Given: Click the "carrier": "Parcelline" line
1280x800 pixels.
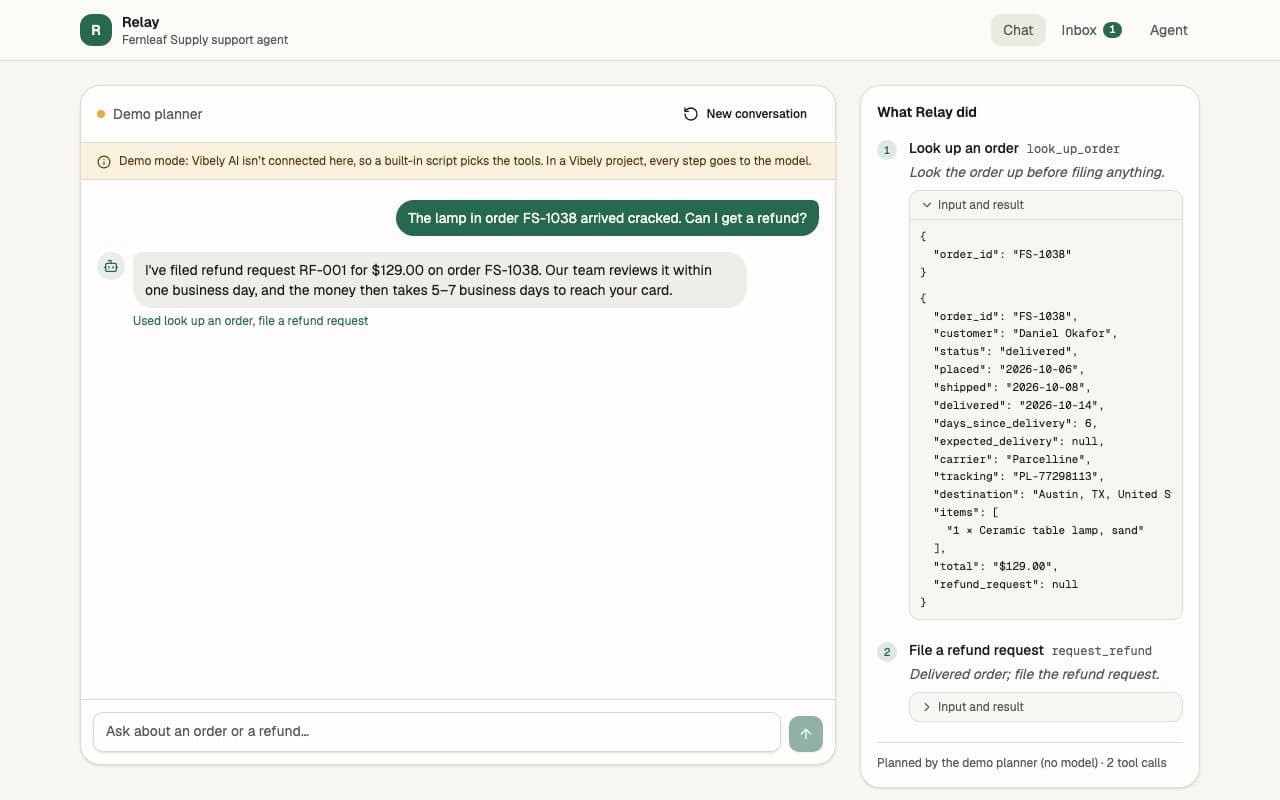Looking at the screenshot, I should [x=1014, y=459].
